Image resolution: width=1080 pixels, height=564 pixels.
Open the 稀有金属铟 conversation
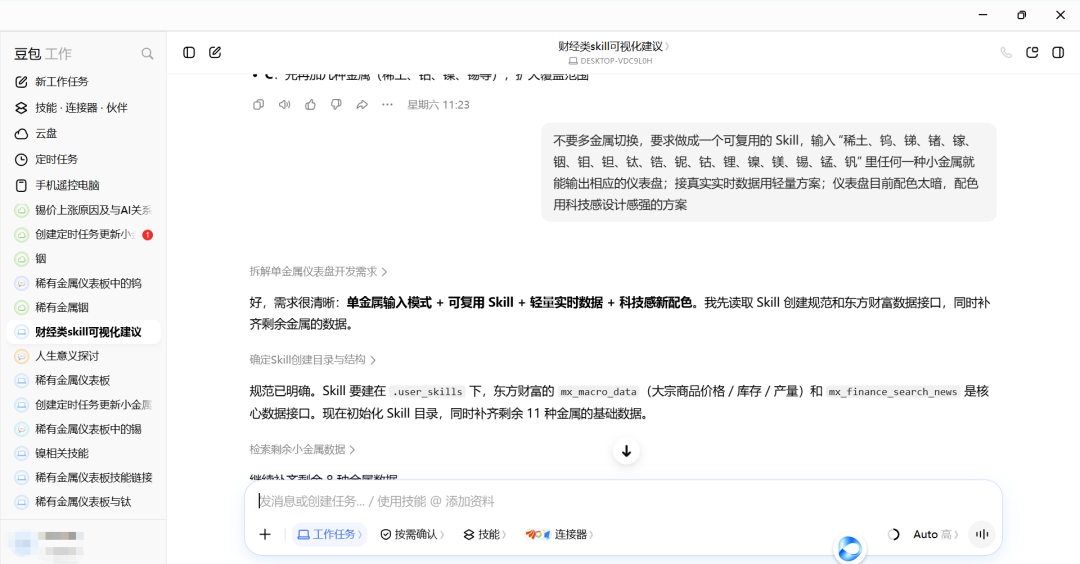click(83, 307)
